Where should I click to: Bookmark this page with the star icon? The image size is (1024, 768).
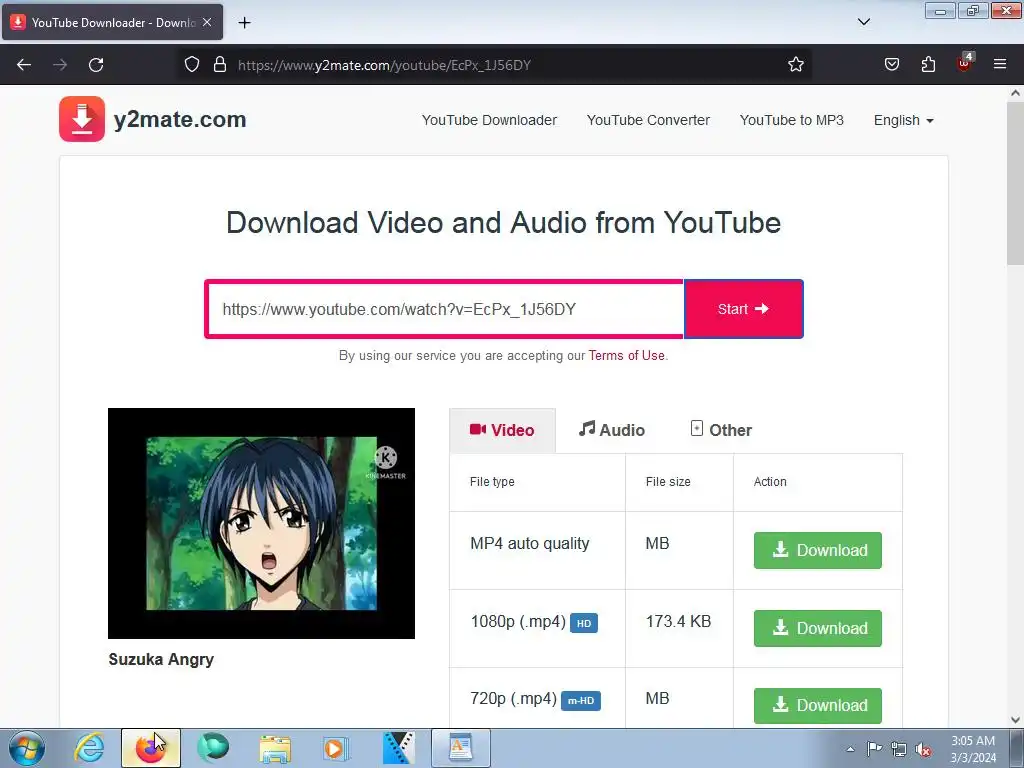(795, 65)
